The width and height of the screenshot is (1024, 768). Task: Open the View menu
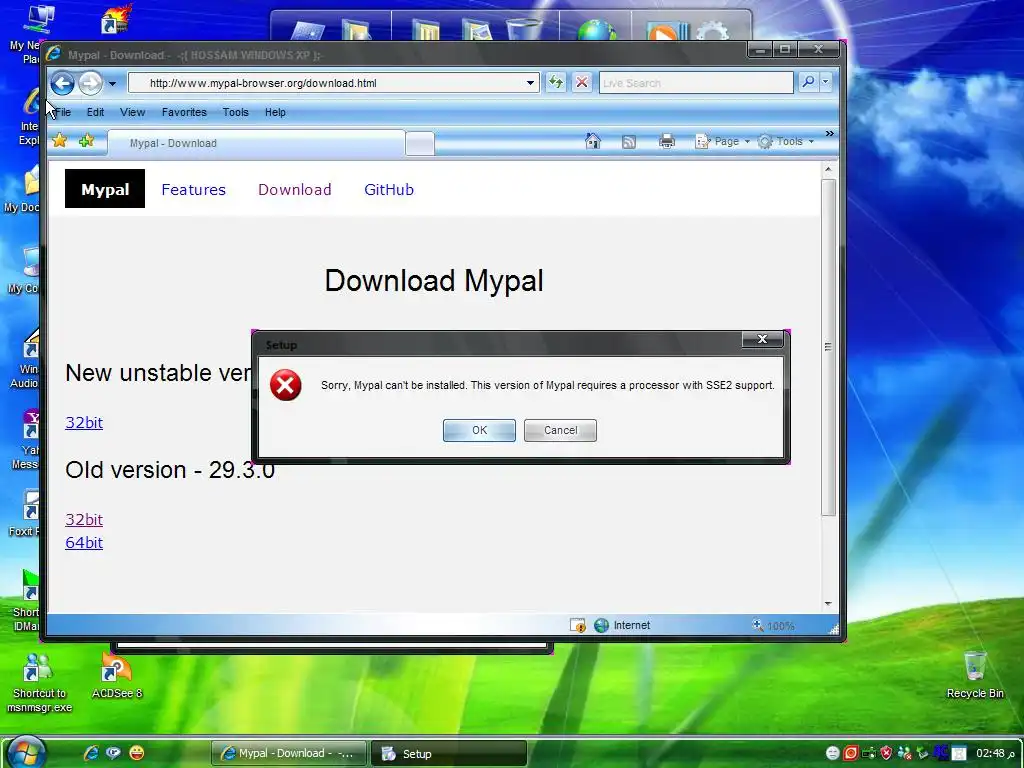click(133, 112)
